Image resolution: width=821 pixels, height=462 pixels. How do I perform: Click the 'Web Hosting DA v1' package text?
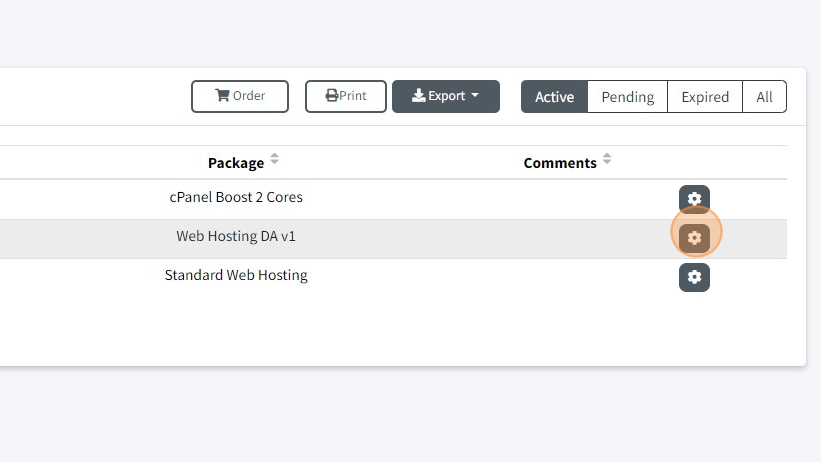236,236
